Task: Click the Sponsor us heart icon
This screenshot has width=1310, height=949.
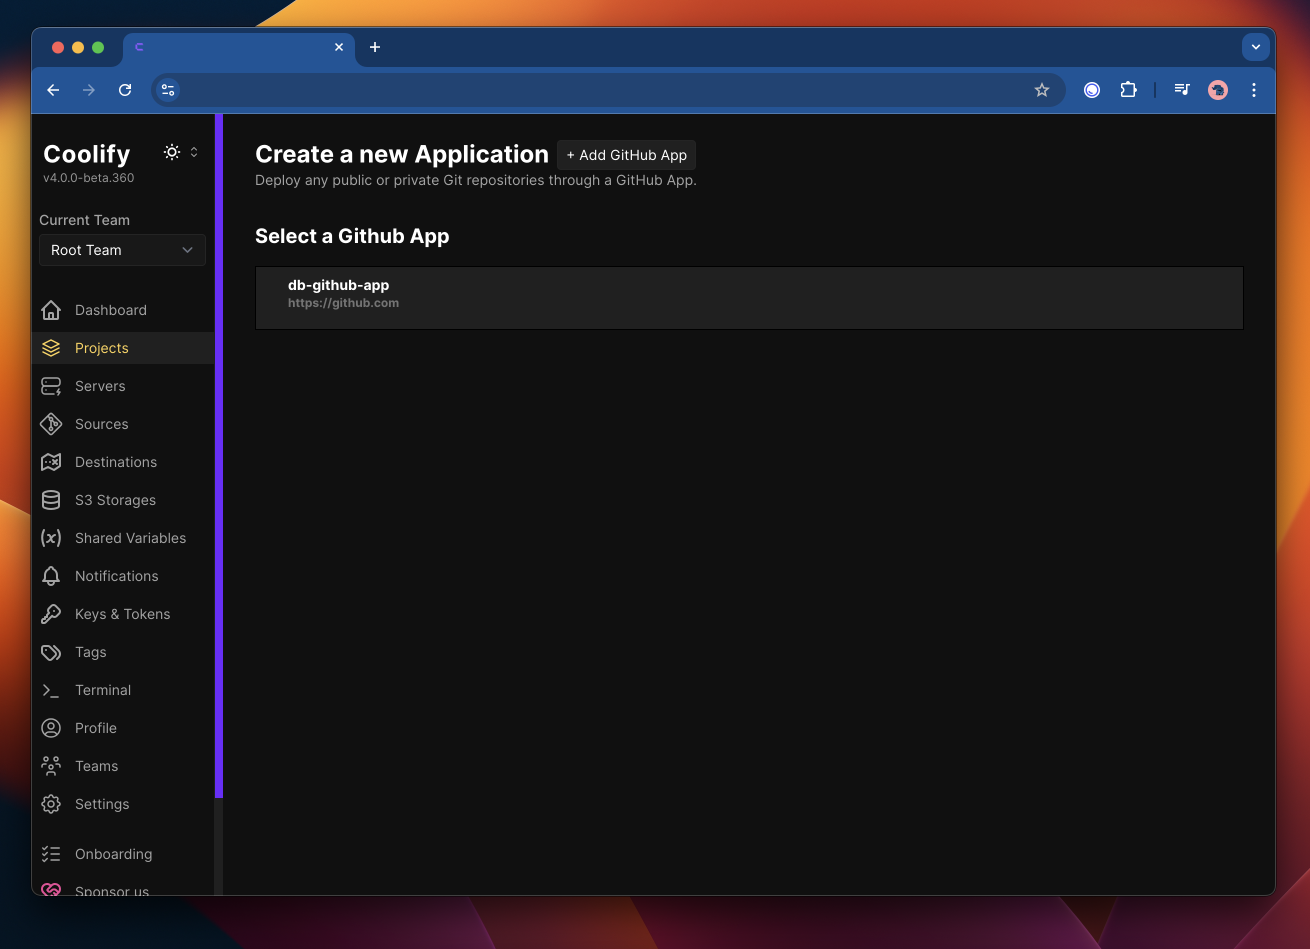Action: (x=51, y=890)
